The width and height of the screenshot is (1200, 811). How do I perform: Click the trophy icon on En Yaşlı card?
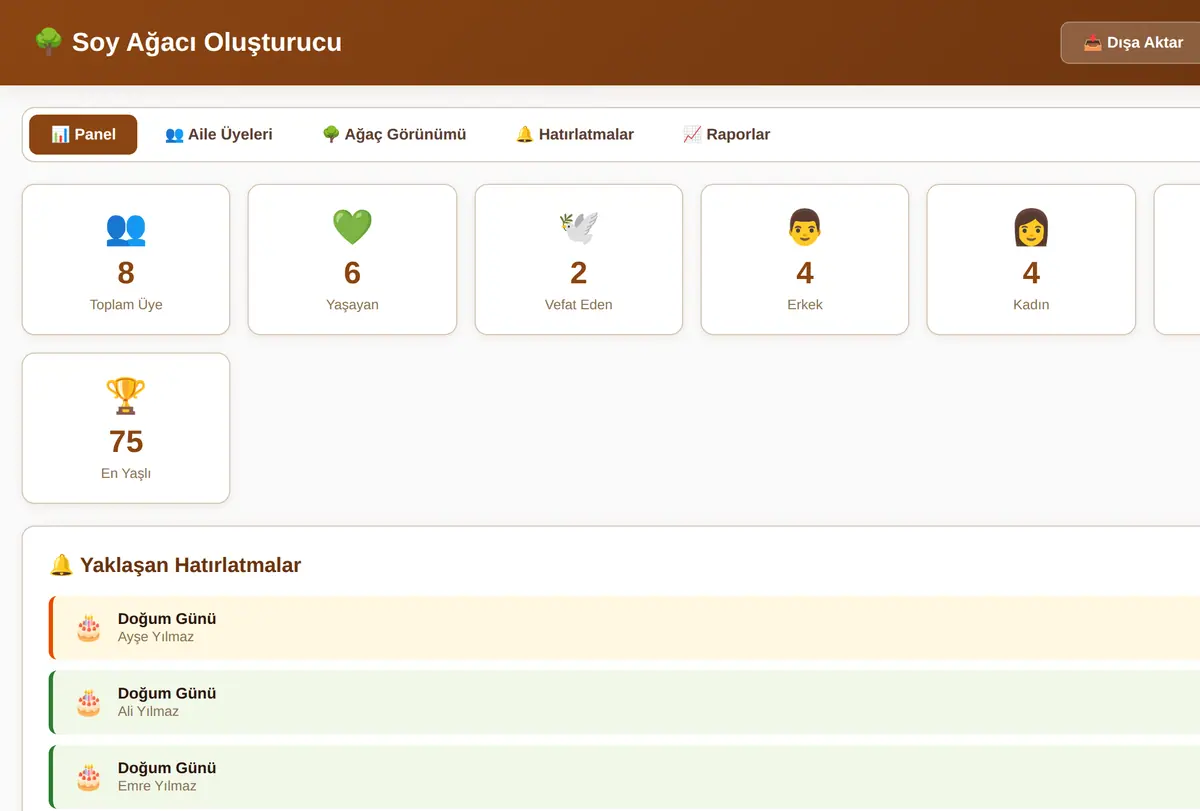126,396
